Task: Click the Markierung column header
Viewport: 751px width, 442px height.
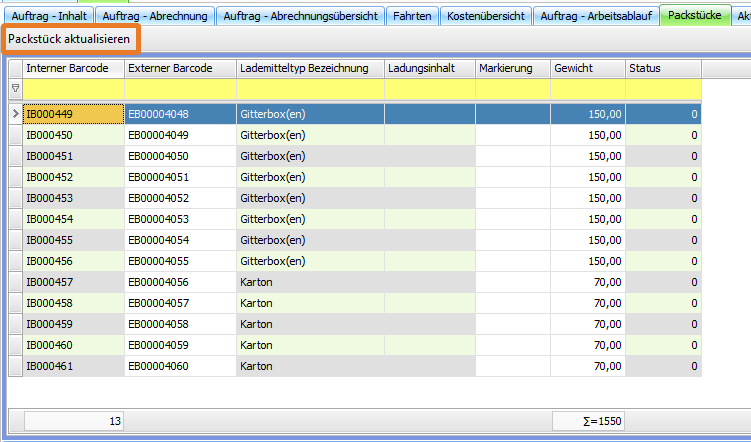Action: (x=512, y=68)
